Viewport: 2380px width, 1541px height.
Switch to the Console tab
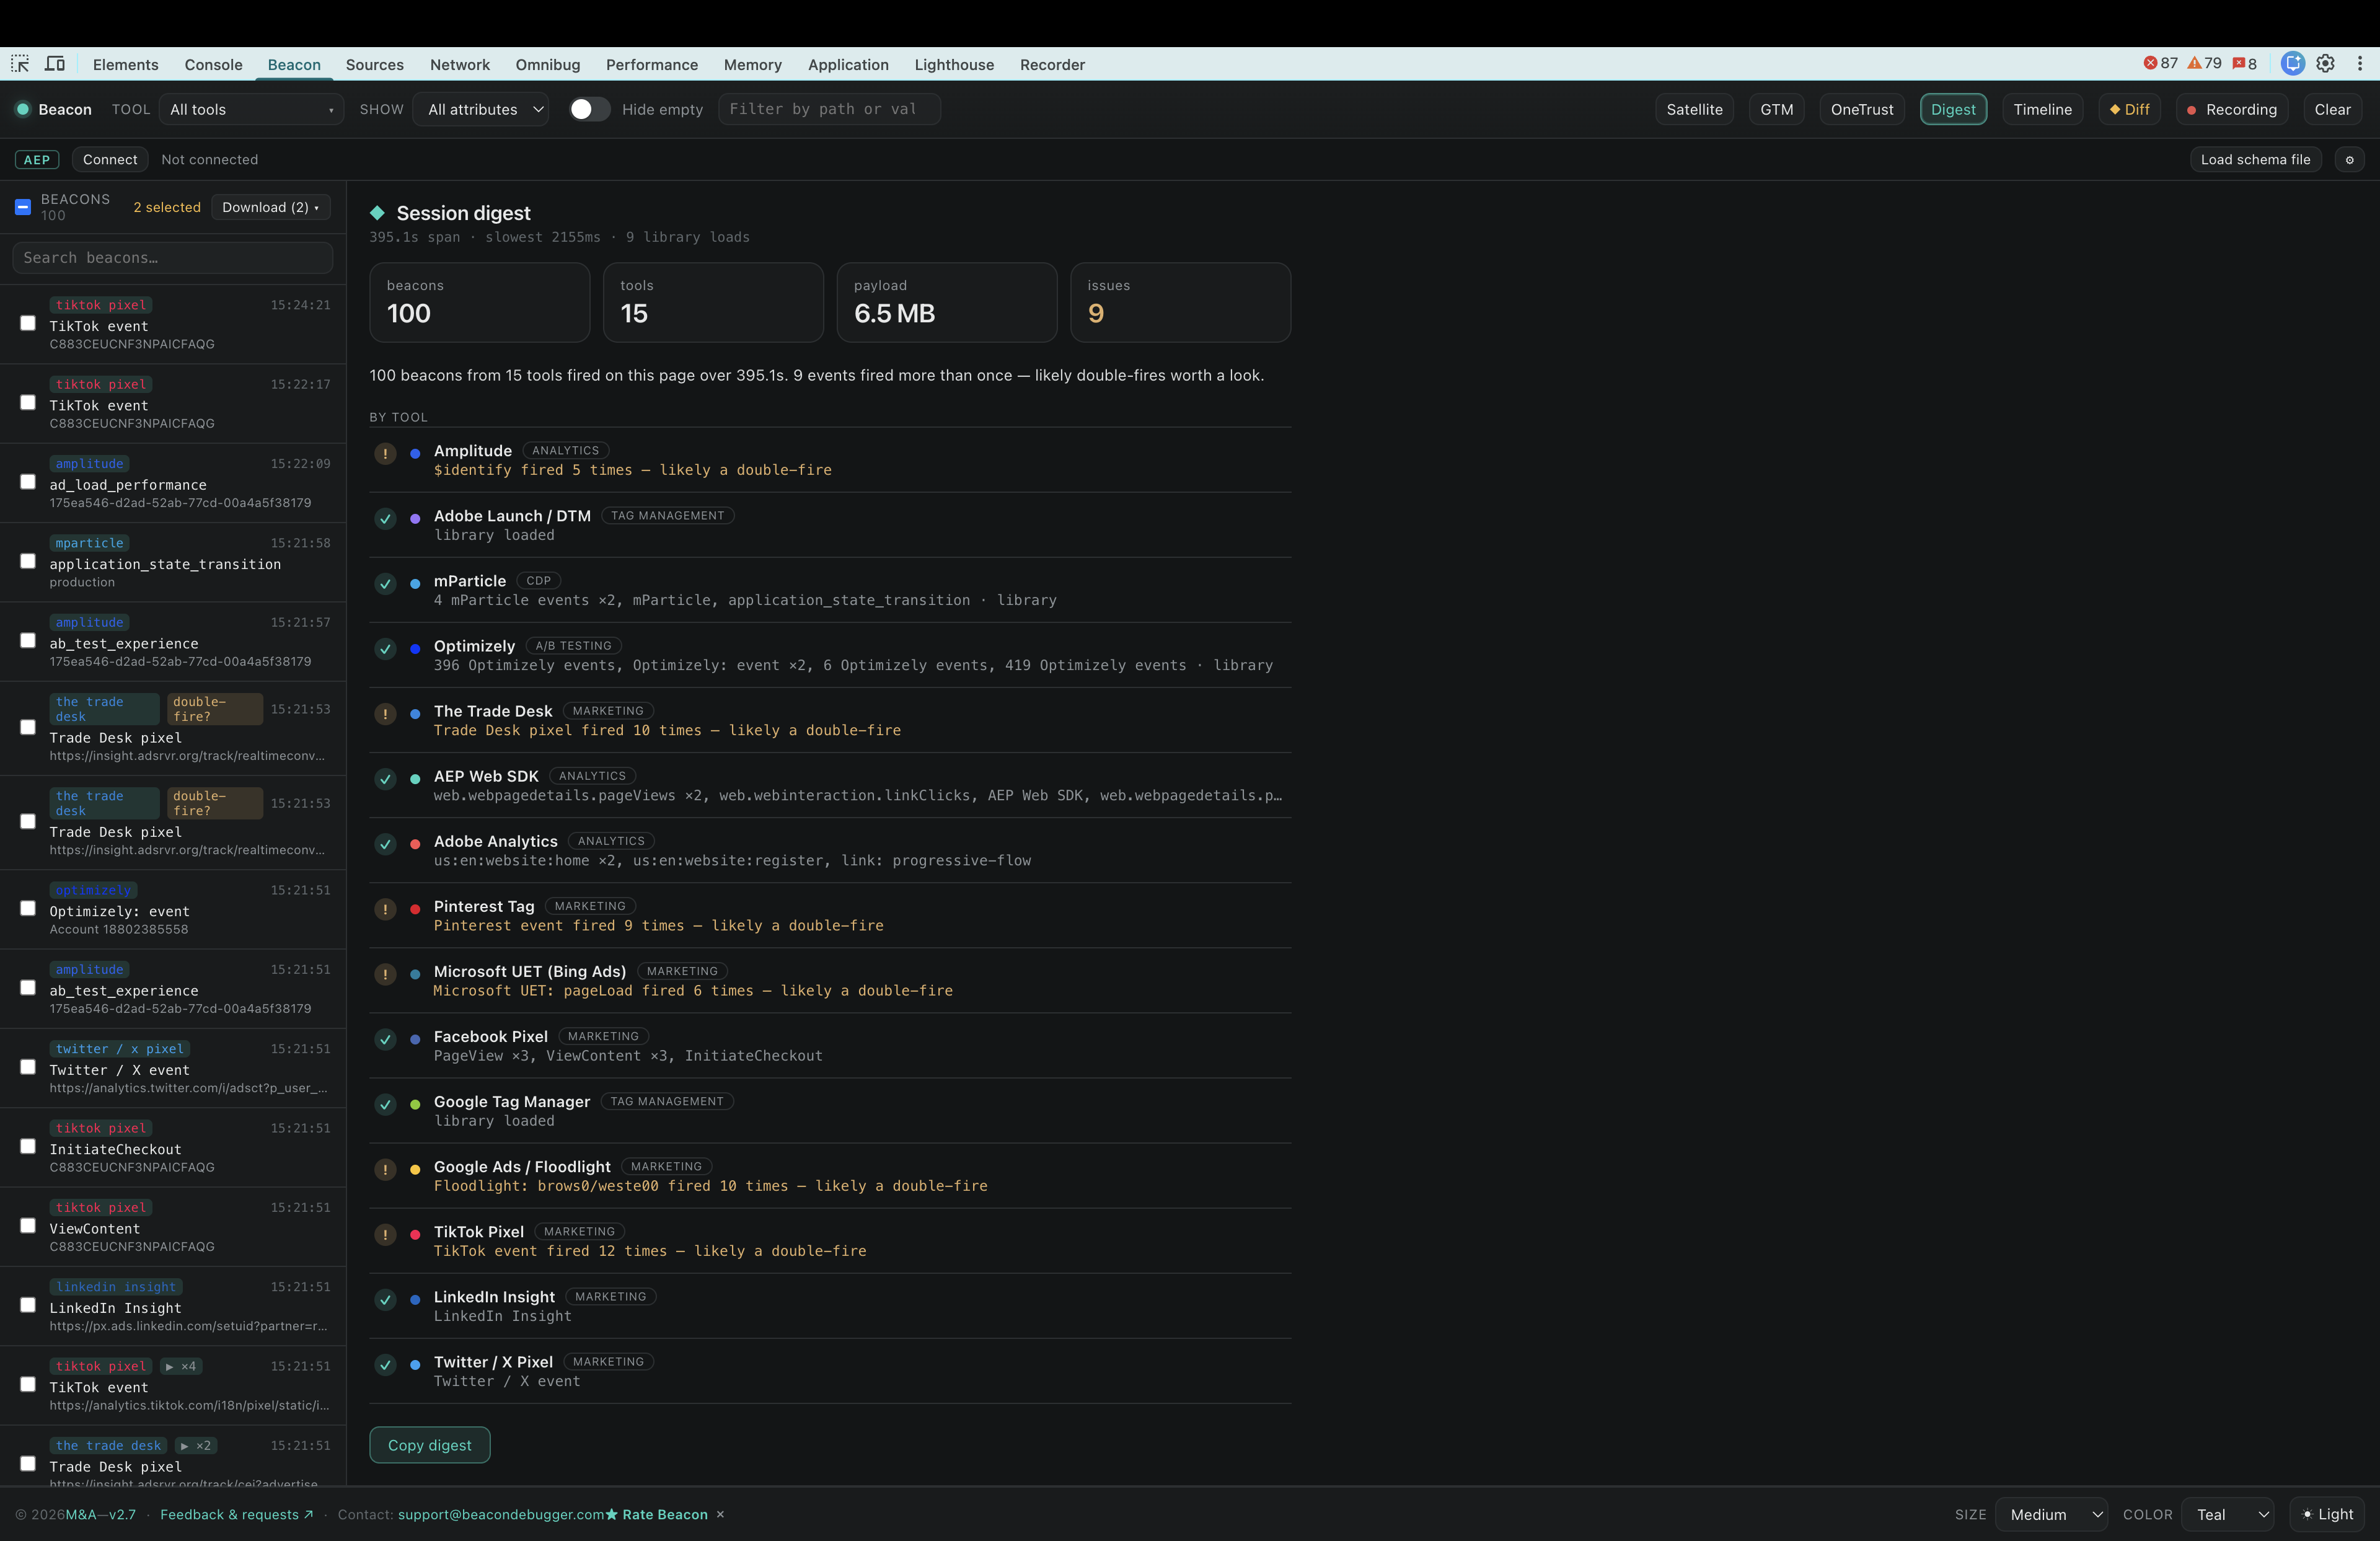click(213, 65)
